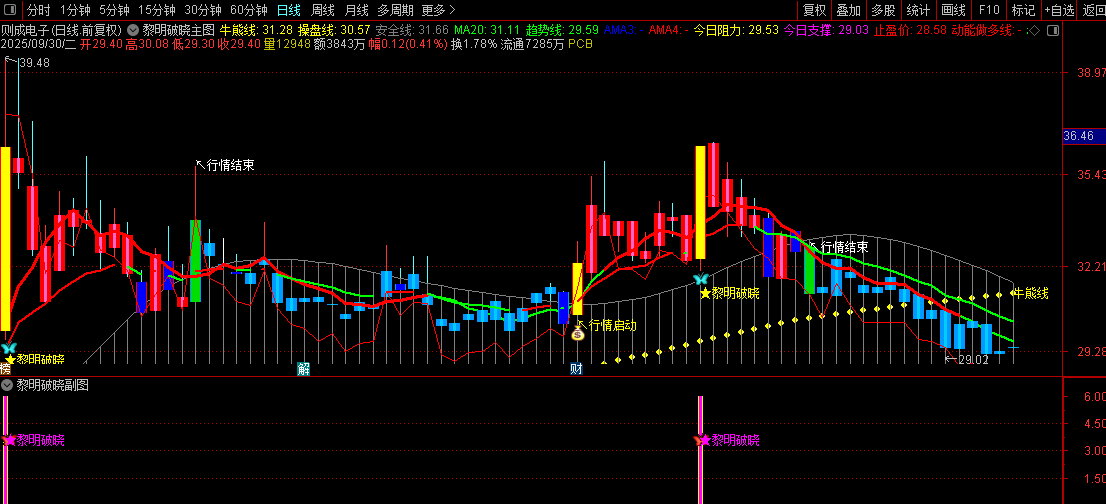Open the 更多 periods menu

coord(438,10)
